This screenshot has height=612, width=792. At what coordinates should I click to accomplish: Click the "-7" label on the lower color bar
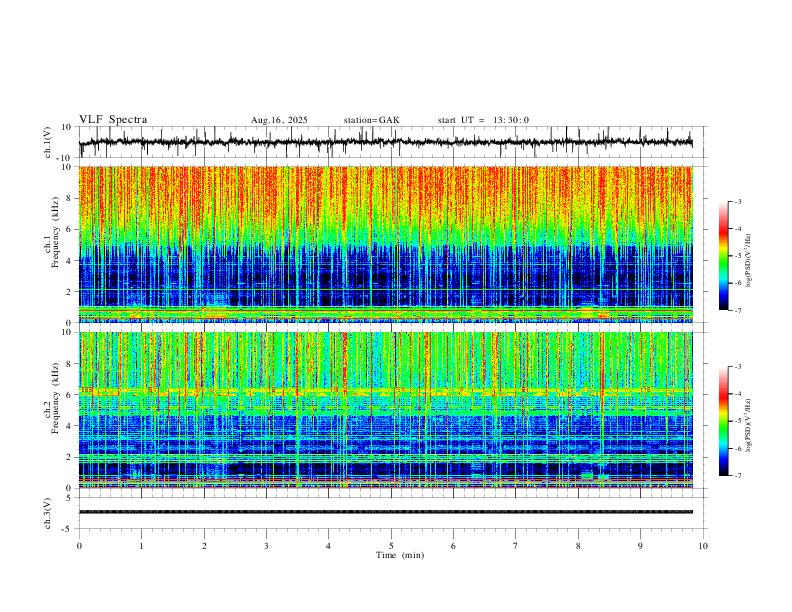click(738, 476)
